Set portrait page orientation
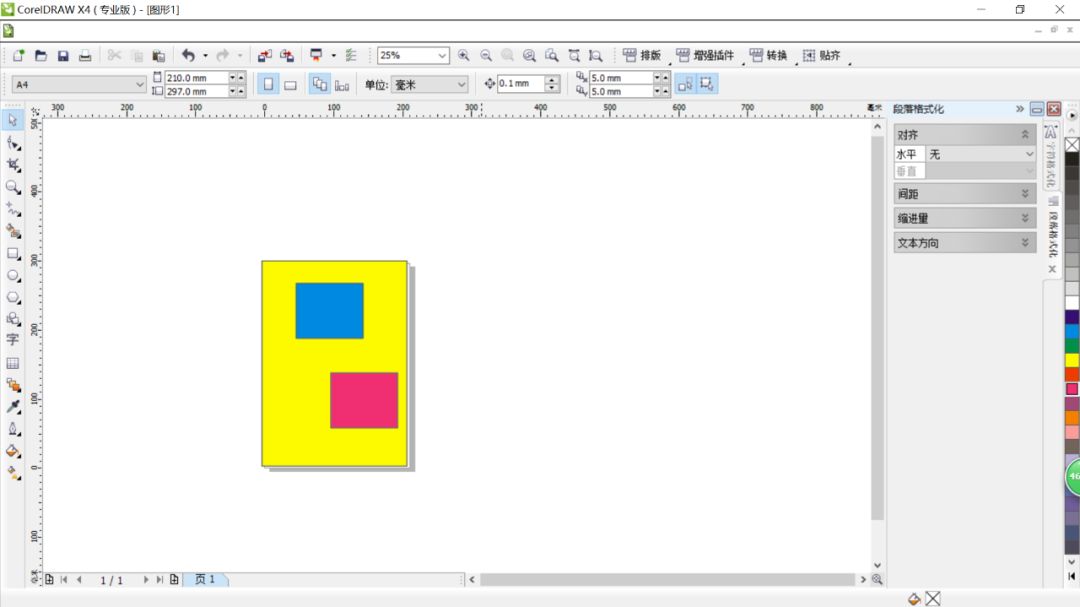This screenshot has width=1080, height=607. coord(268,84)
